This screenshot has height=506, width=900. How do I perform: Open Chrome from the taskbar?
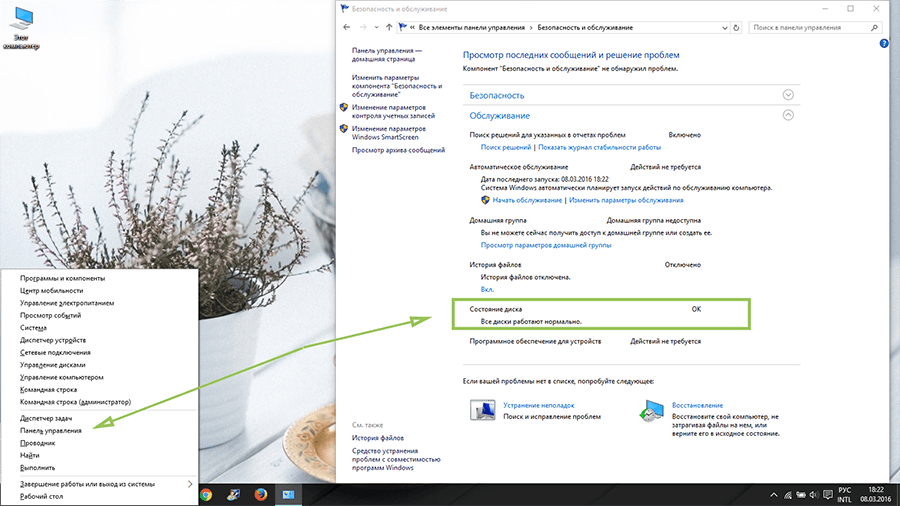206,495
